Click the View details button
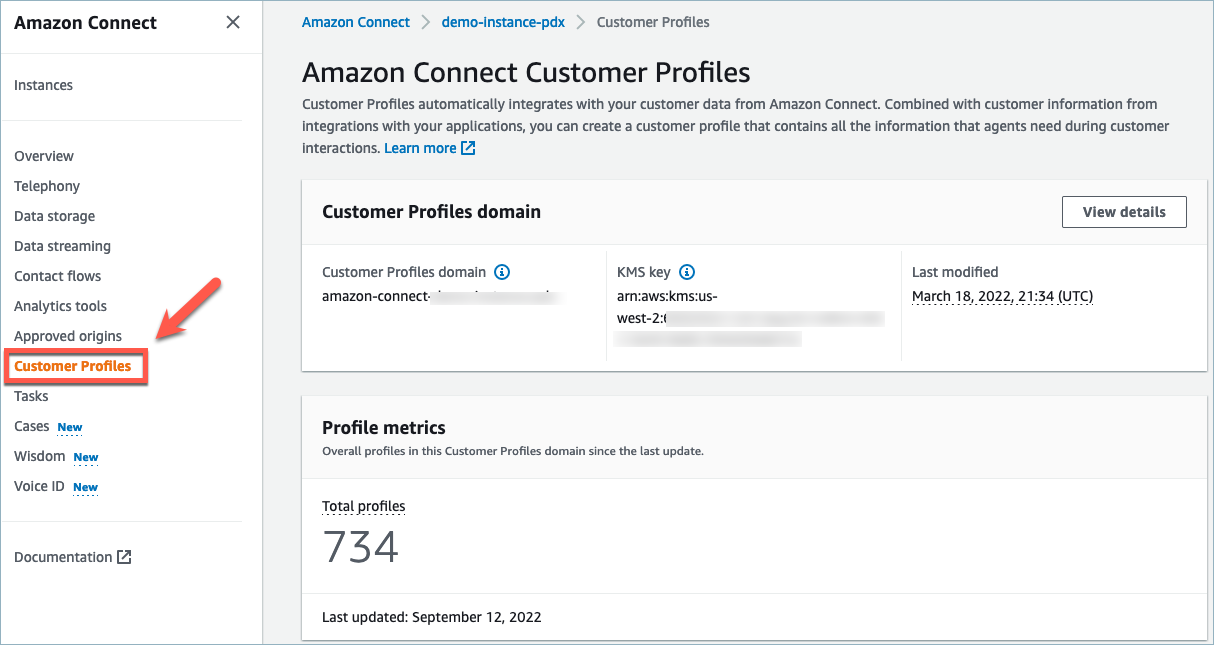 1124,211
